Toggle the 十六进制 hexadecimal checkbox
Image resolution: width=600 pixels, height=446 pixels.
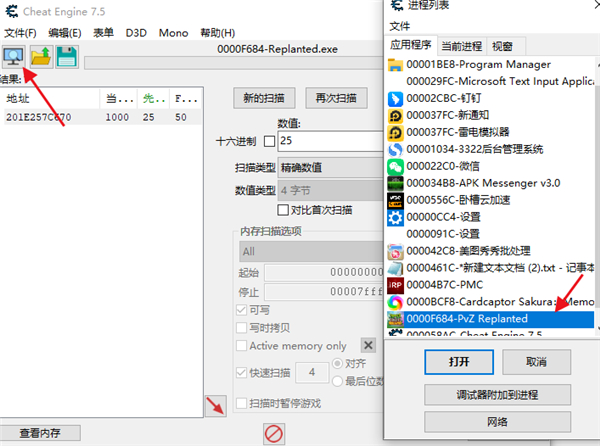(269, 141)
